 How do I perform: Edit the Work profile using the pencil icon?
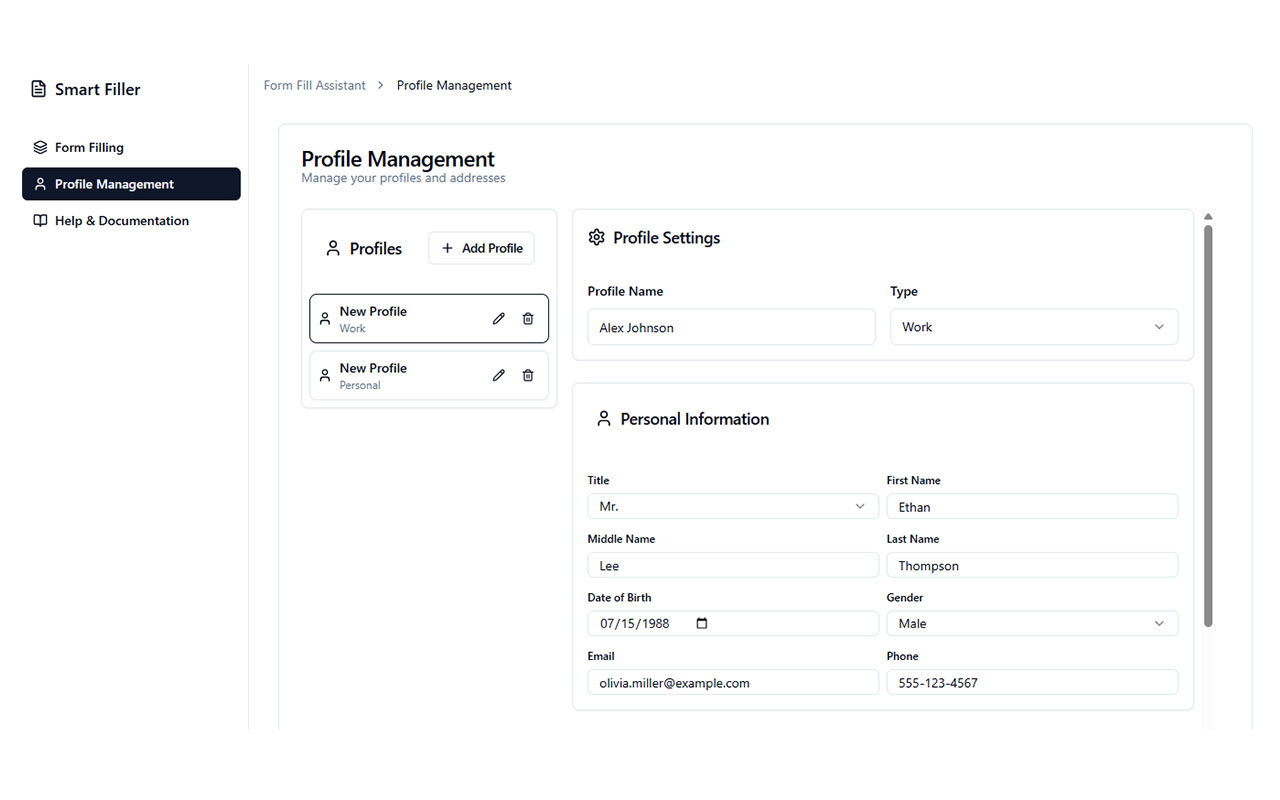(x=498, y=318)
